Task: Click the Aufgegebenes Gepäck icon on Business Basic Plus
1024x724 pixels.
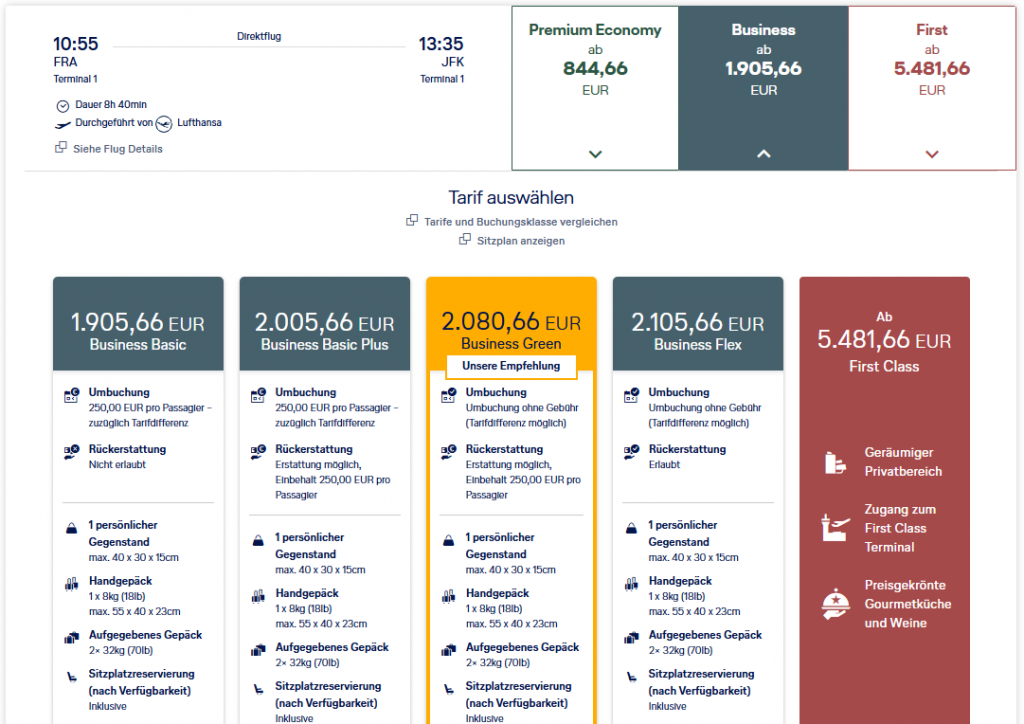Action: click(x=259, y=648)
